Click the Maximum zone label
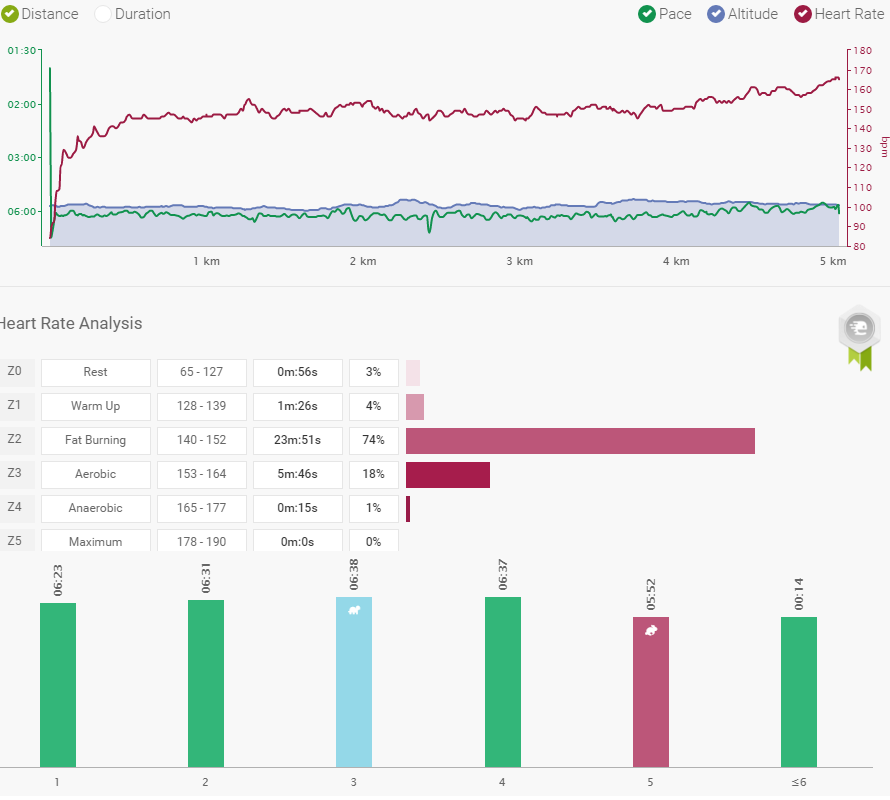Screen dimensions: 890x800 (x=96, y=541)
